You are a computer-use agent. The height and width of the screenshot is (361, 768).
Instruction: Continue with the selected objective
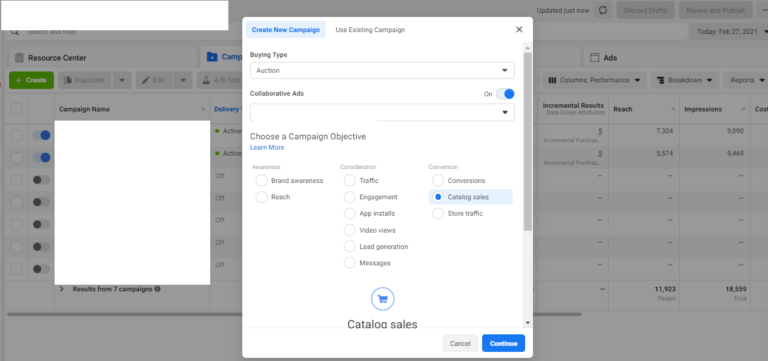point(503,343)
